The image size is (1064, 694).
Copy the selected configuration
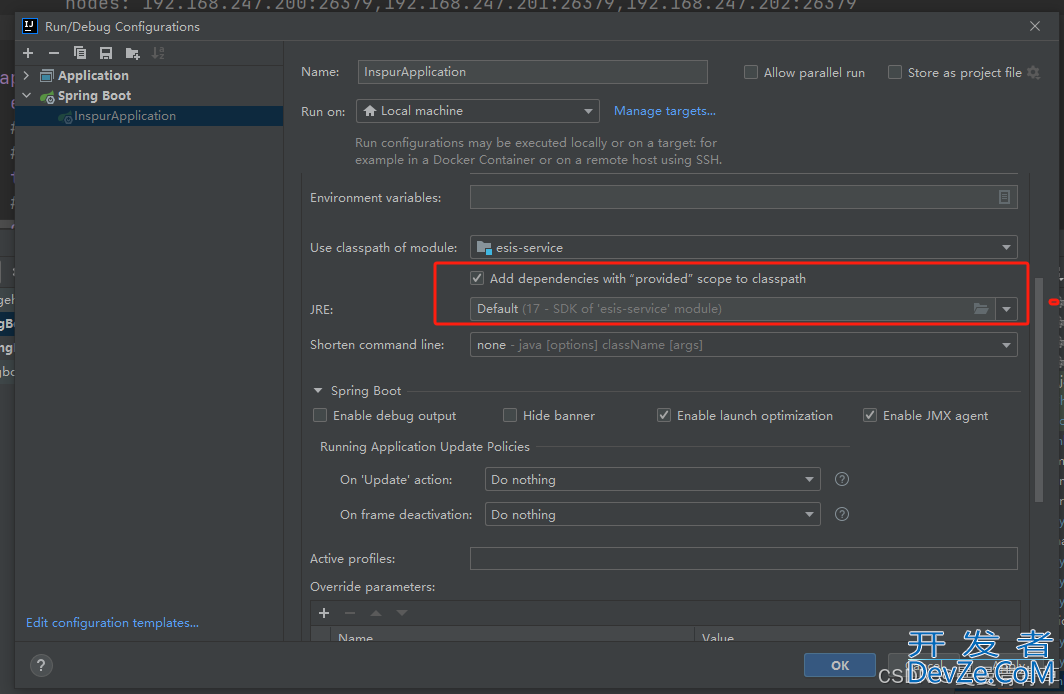click(79, 53)
